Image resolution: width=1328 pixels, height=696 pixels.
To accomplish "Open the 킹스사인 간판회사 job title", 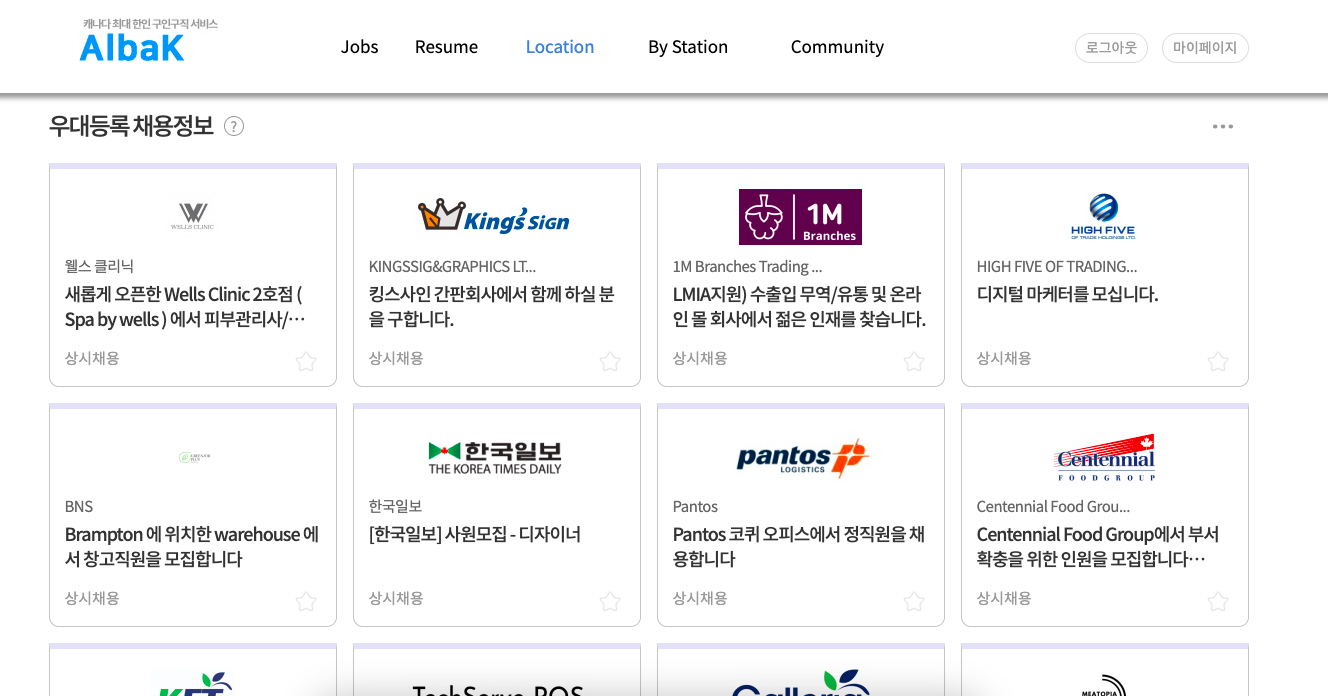I will (492, 307).
